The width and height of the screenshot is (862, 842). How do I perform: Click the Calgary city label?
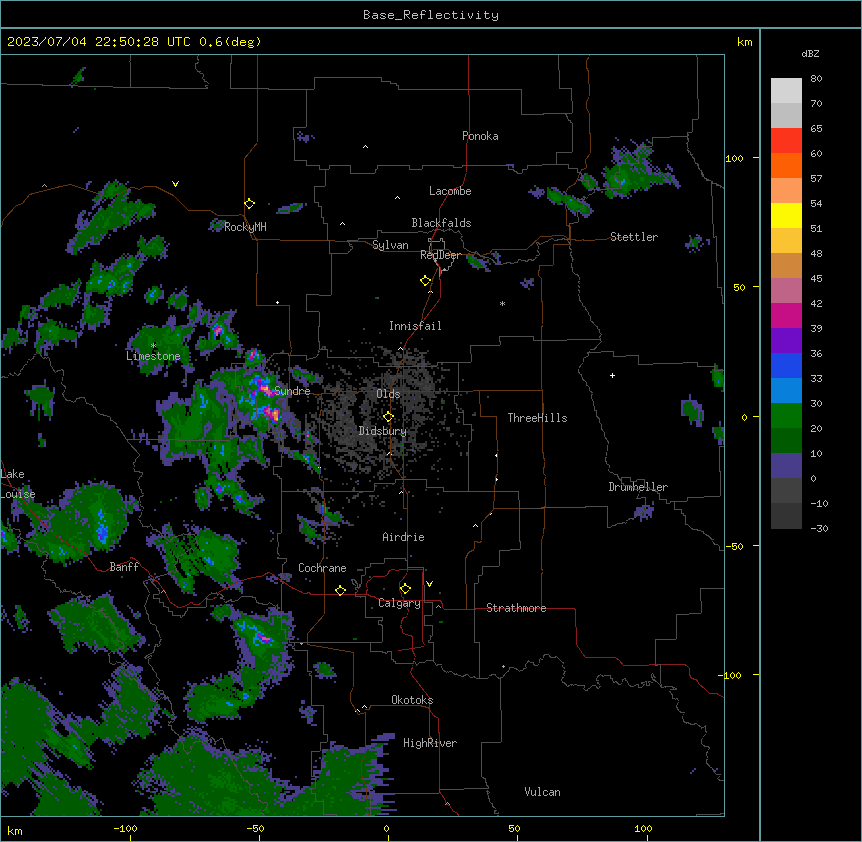[400, 603]
